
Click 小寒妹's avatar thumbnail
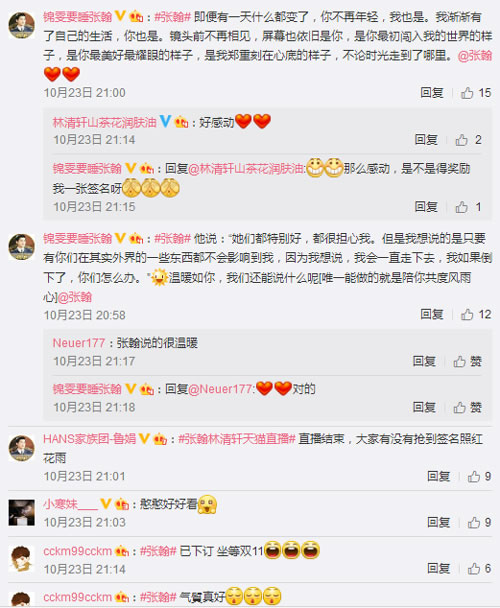22,512
